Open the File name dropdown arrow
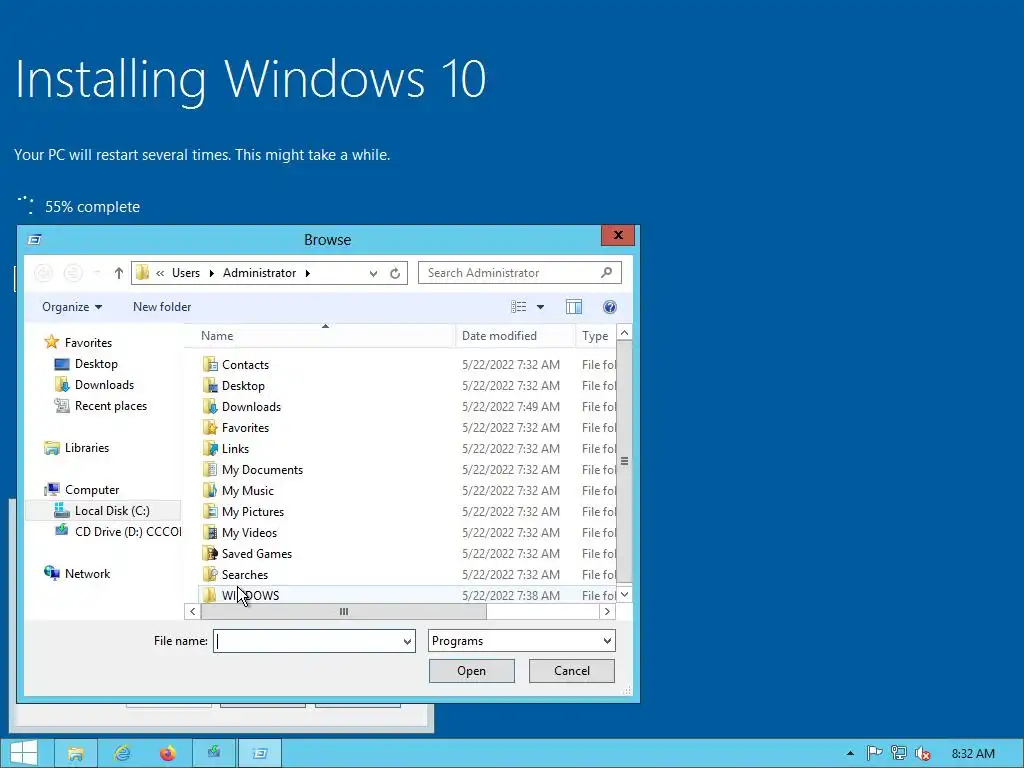Screen dimensions: 1024x768 (407, 641)
